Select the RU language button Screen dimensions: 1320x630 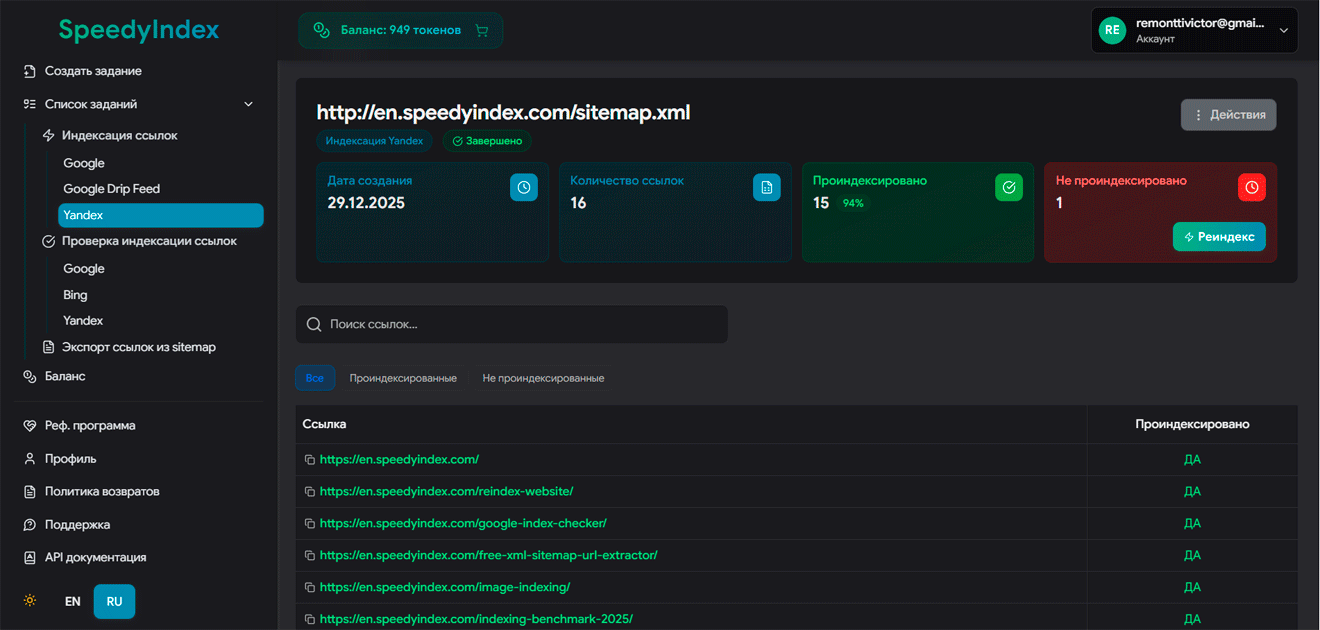[x=114, y=602]
